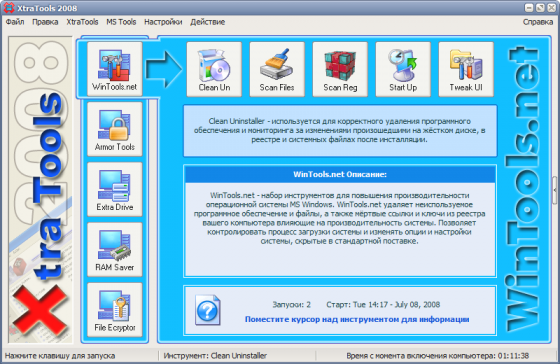560x364 pixels.
Task: Open the MS Tools menu
Action: tap(121, 22)
